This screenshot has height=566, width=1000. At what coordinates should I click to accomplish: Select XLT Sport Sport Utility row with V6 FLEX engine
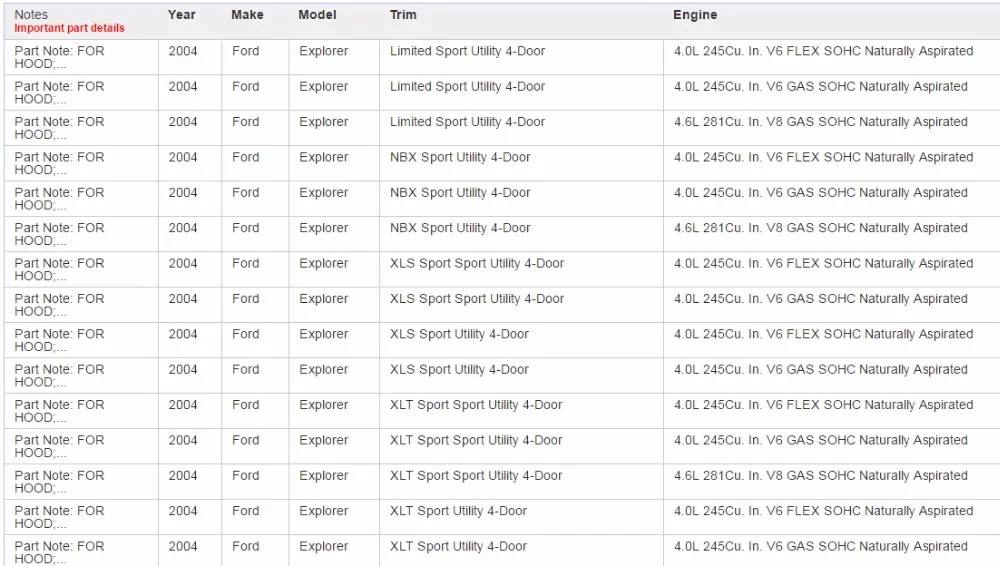(502, 411)
